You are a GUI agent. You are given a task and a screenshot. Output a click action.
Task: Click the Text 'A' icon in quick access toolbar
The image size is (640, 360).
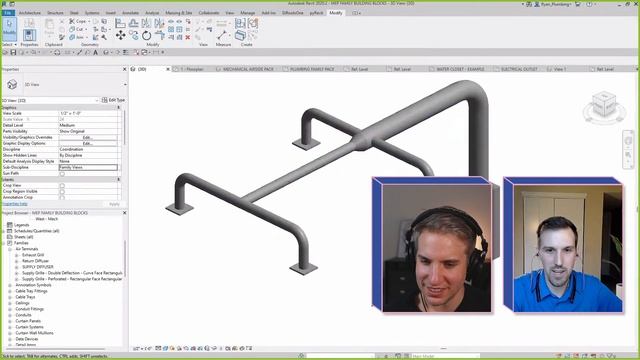tap(96, 52)
